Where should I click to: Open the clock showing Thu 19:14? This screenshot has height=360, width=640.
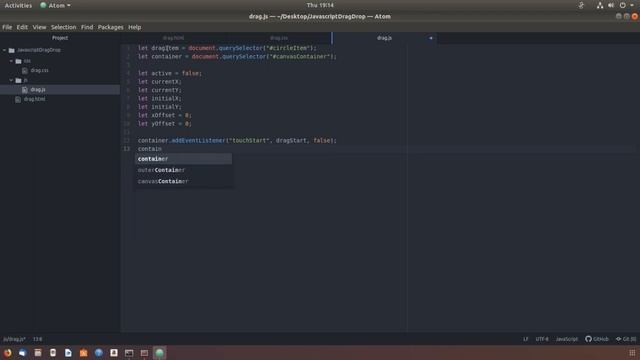[x=320, y=5]
